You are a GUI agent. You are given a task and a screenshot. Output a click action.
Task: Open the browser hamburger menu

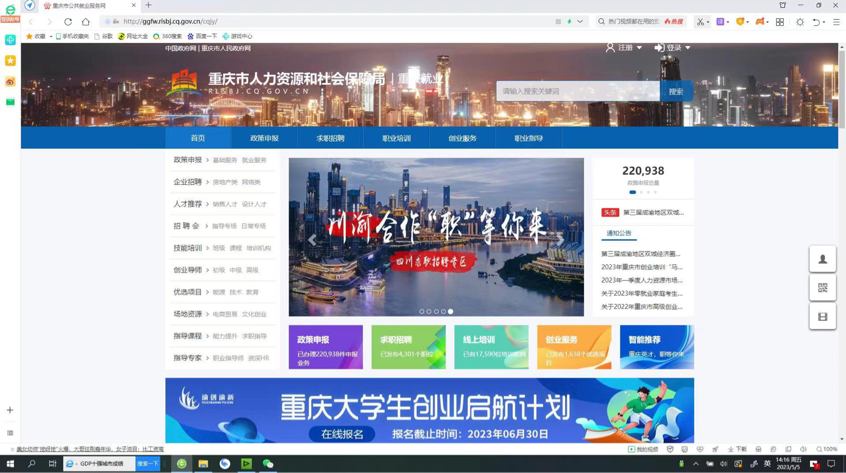[836, 22]
